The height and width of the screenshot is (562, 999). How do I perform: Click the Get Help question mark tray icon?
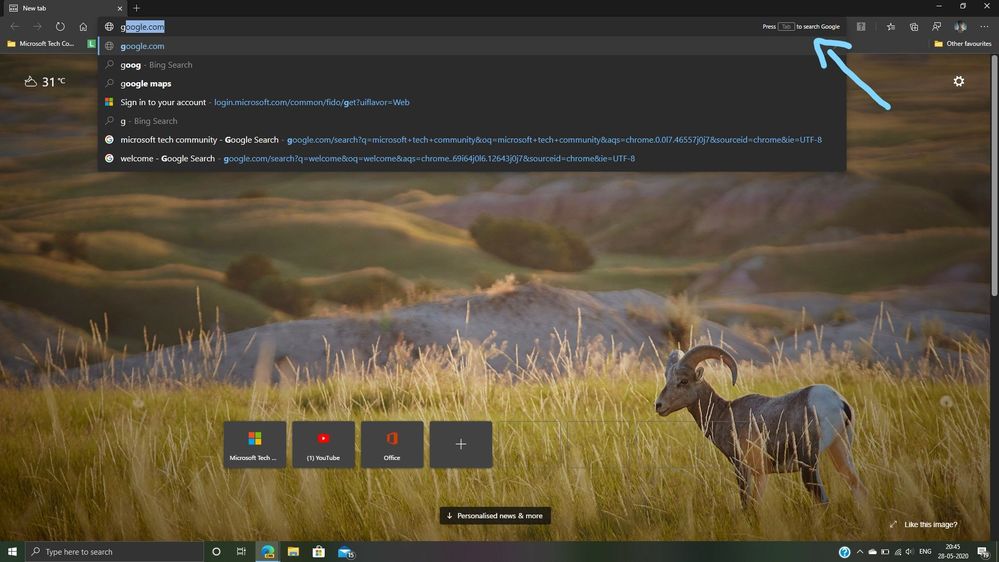pos(844,552)
